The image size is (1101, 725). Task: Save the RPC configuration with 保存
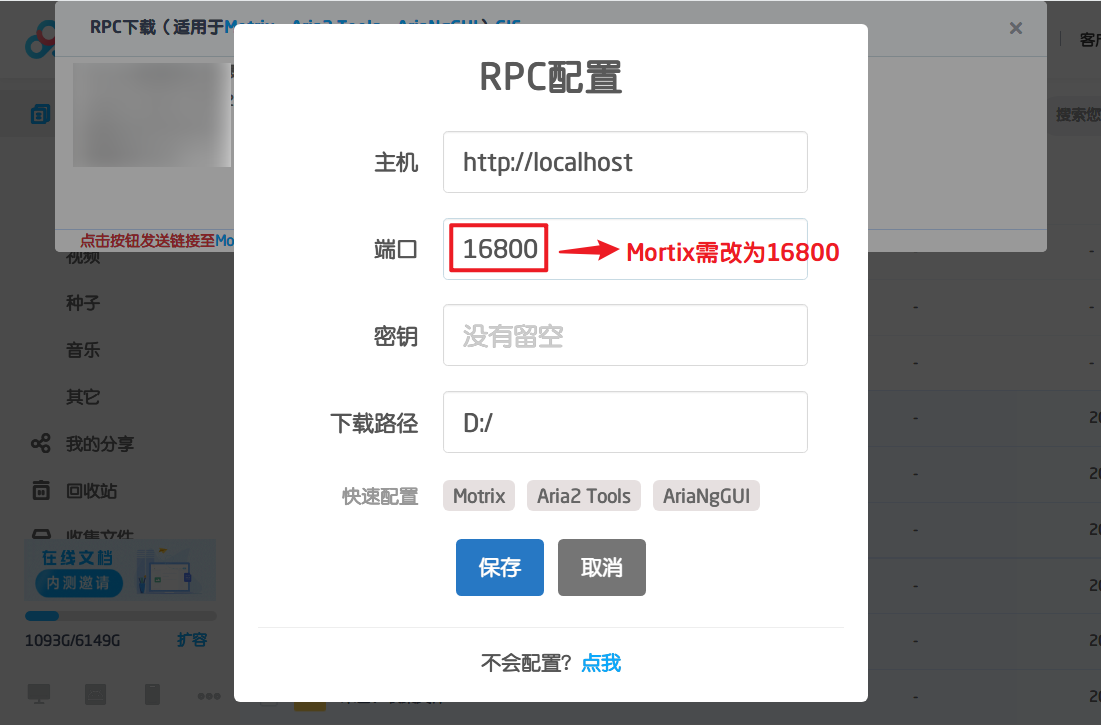point(500,567)
